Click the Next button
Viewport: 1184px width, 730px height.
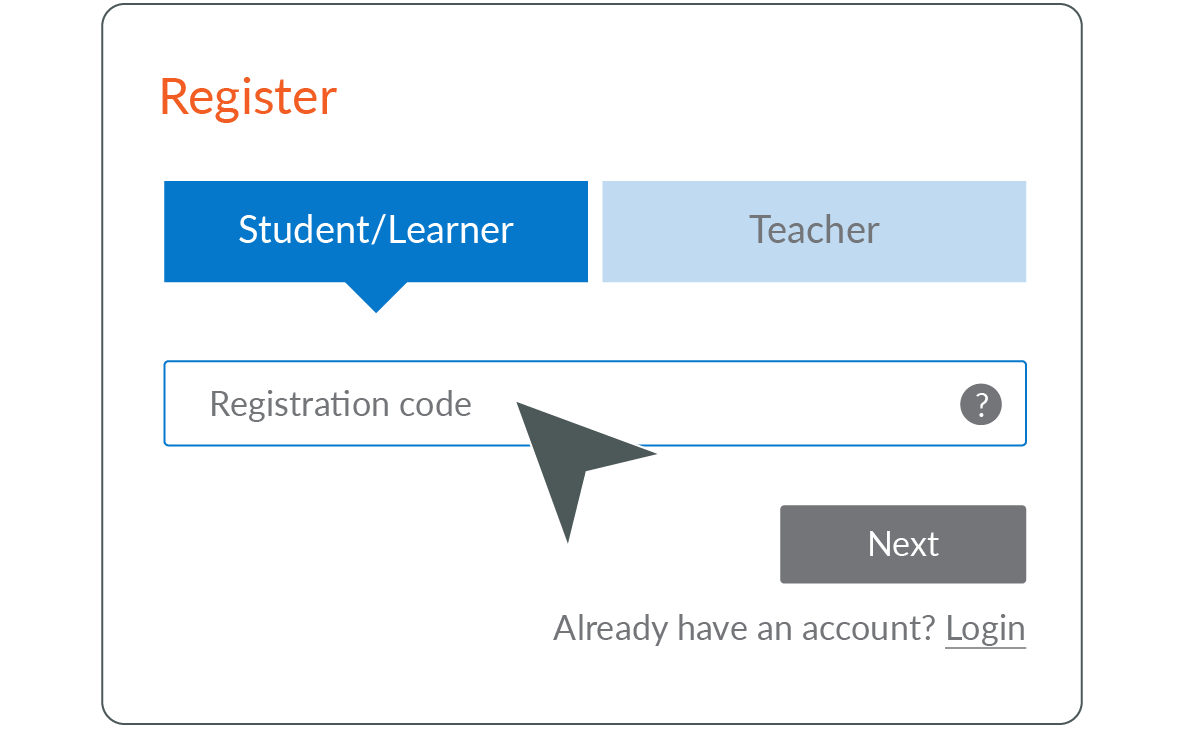tap(903, 544)
